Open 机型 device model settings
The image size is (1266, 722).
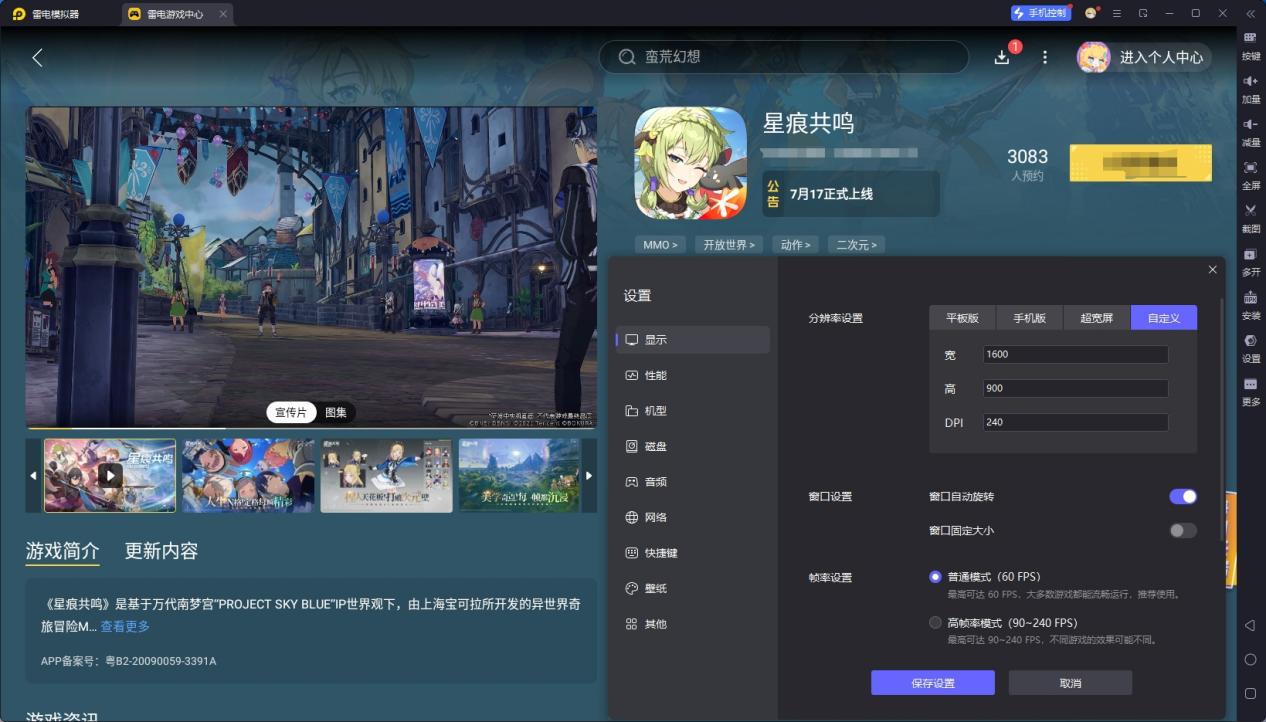(x=693, y=411)
